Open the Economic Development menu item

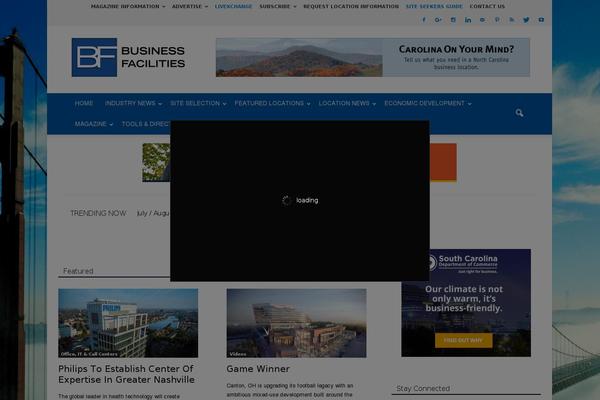[424, 103]
